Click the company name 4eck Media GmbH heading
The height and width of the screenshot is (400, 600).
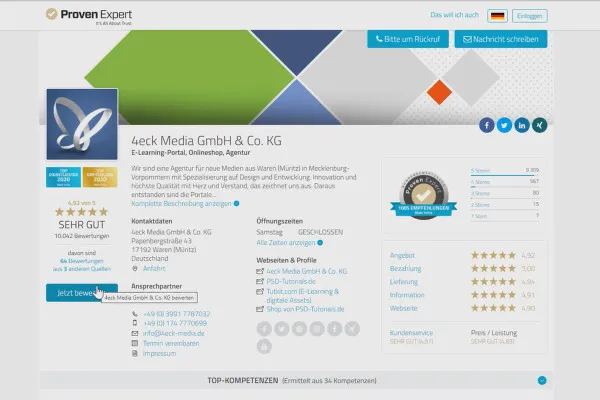pyautogui.click(x=206, y=141)
